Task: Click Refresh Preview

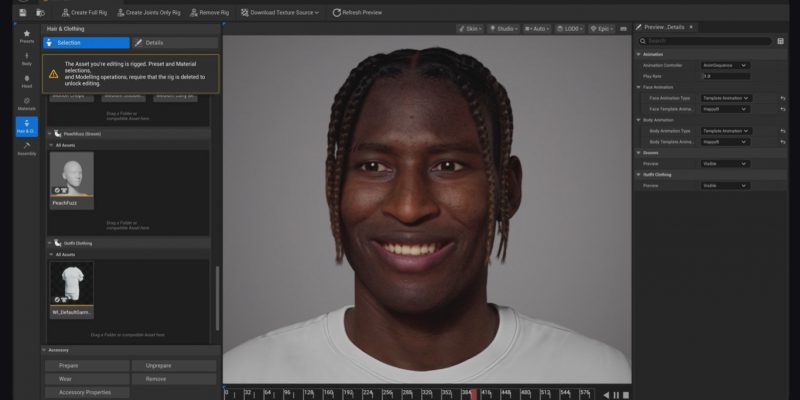Action: 357,12
